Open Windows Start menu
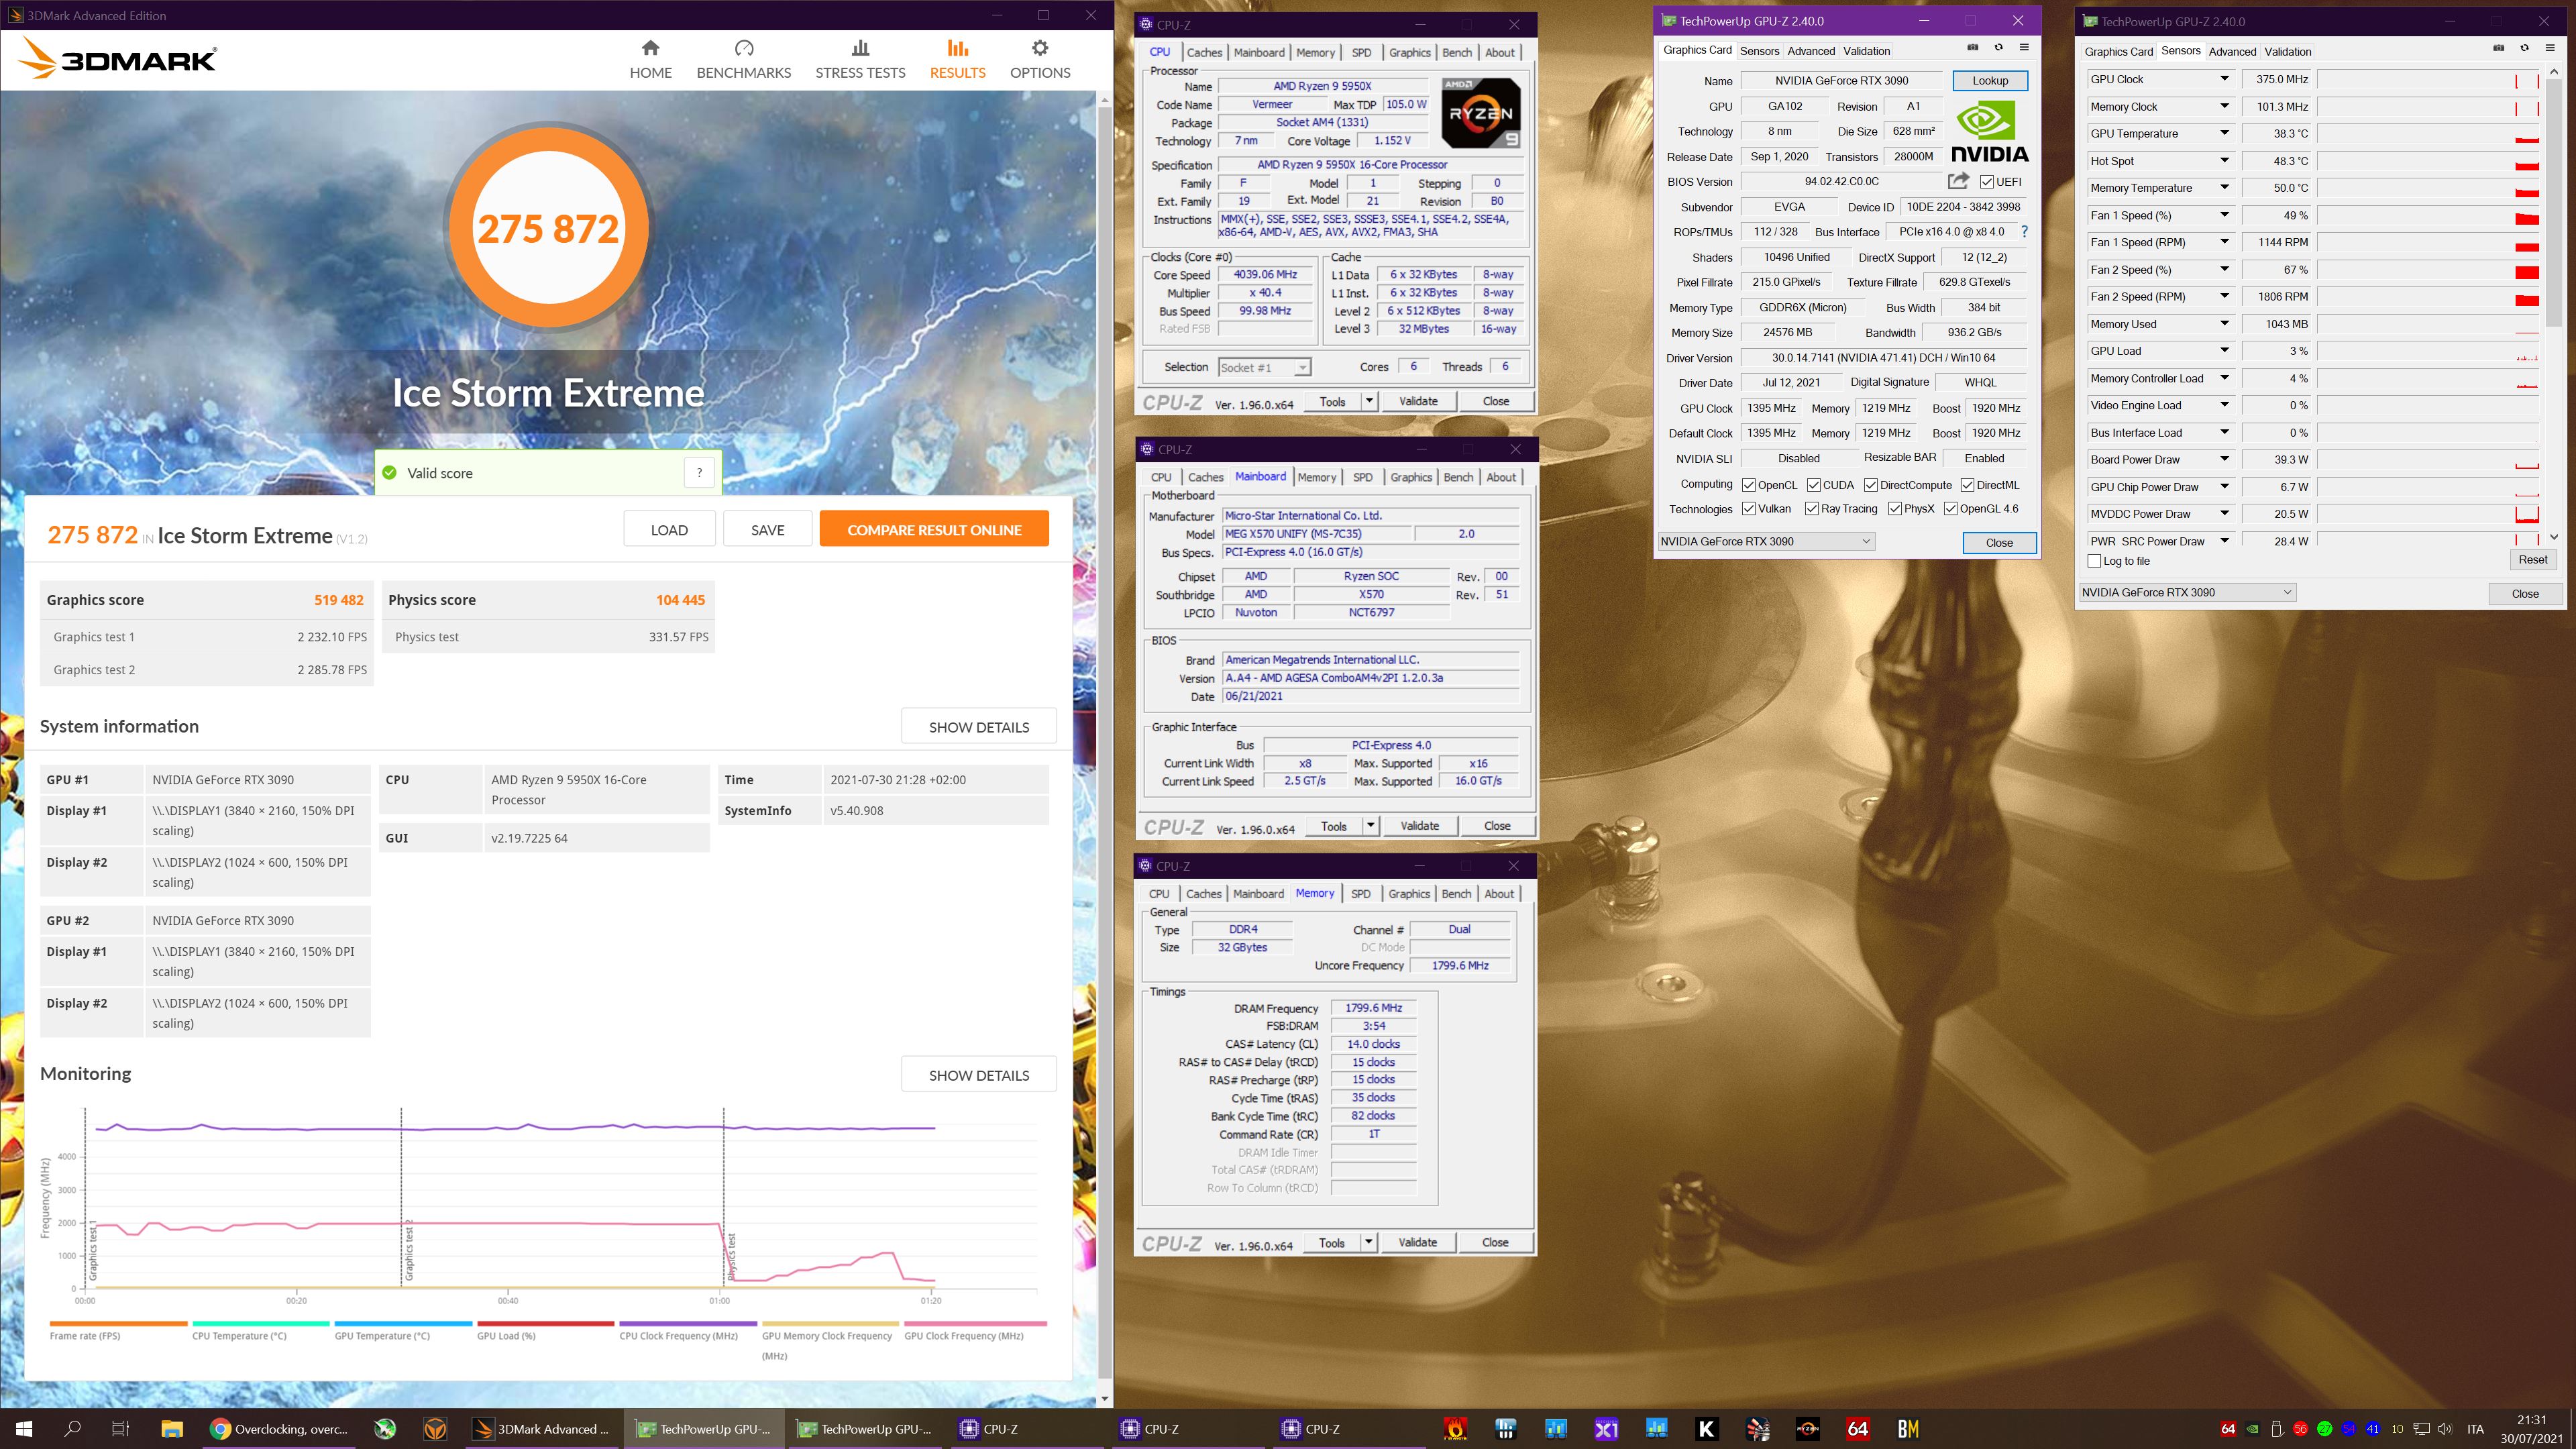This screenshot has height=1449, width=2576. tap(24, 1429)
